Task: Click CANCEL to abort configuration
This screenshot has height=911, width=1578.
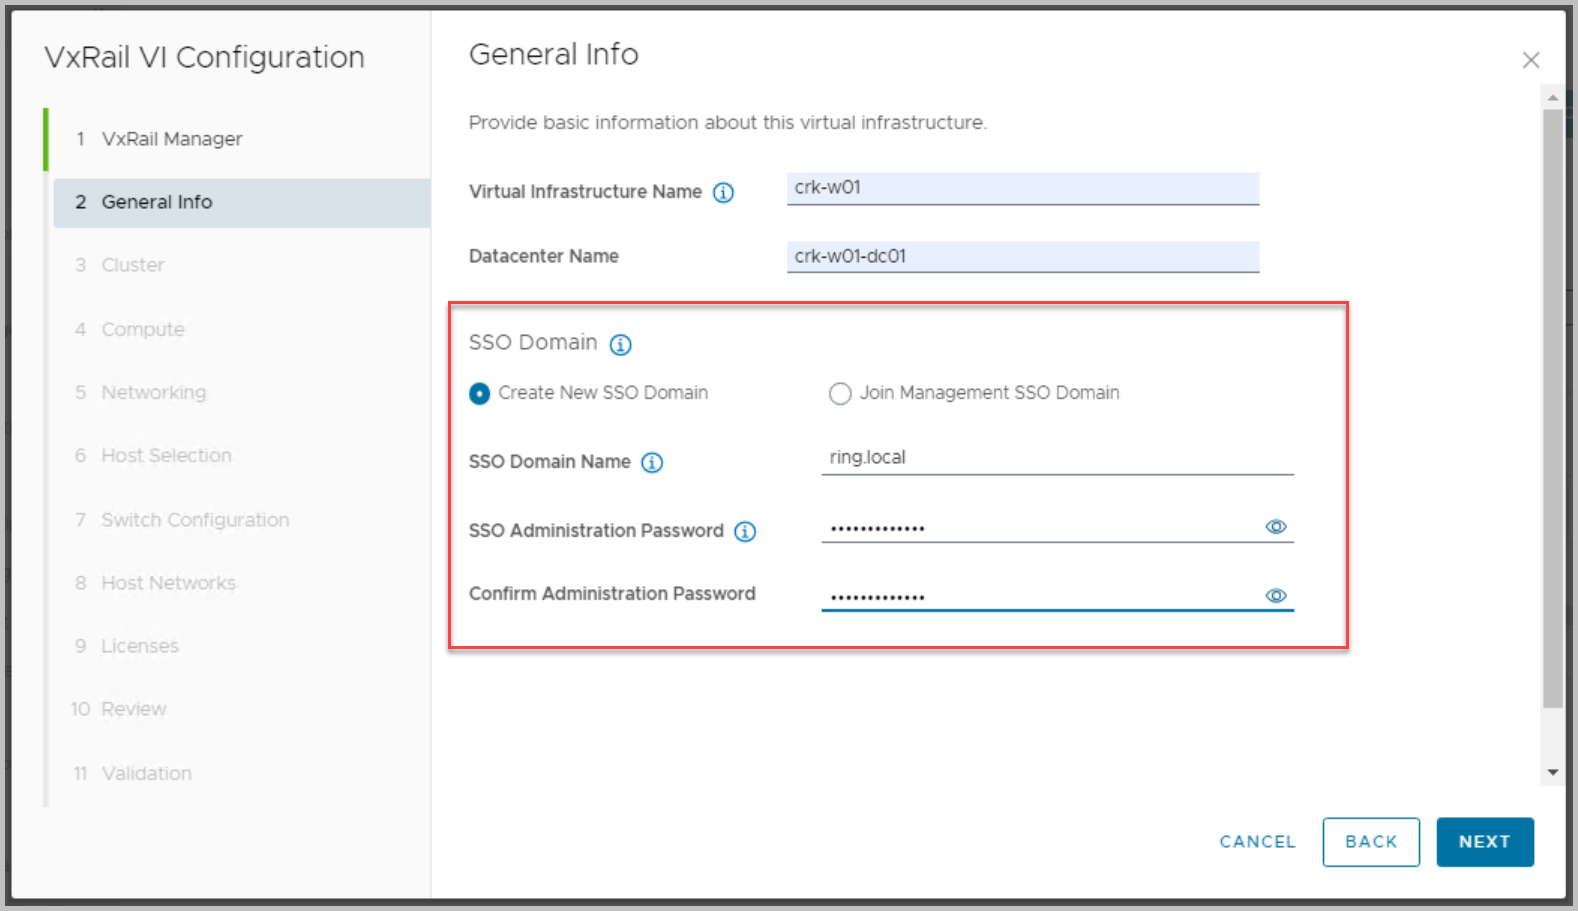Action: [1257, 842]
